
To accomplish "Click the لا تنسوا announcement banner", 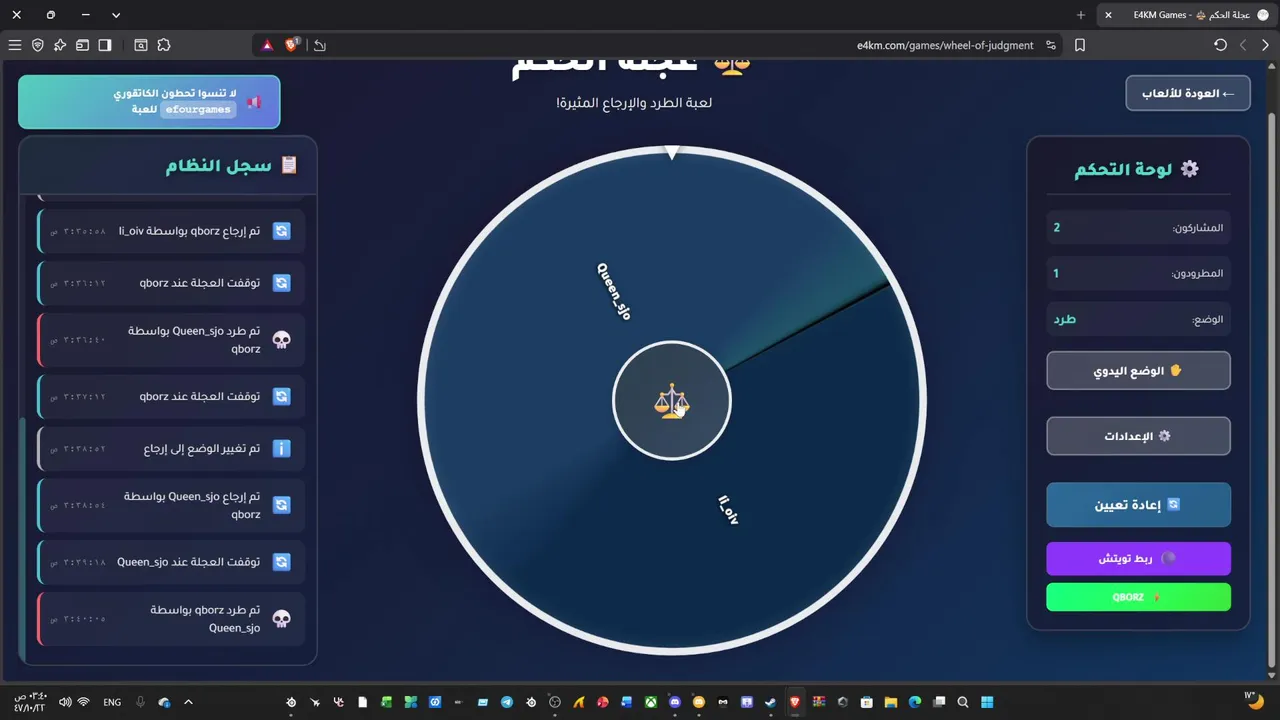I will click(x=149, y=102).
